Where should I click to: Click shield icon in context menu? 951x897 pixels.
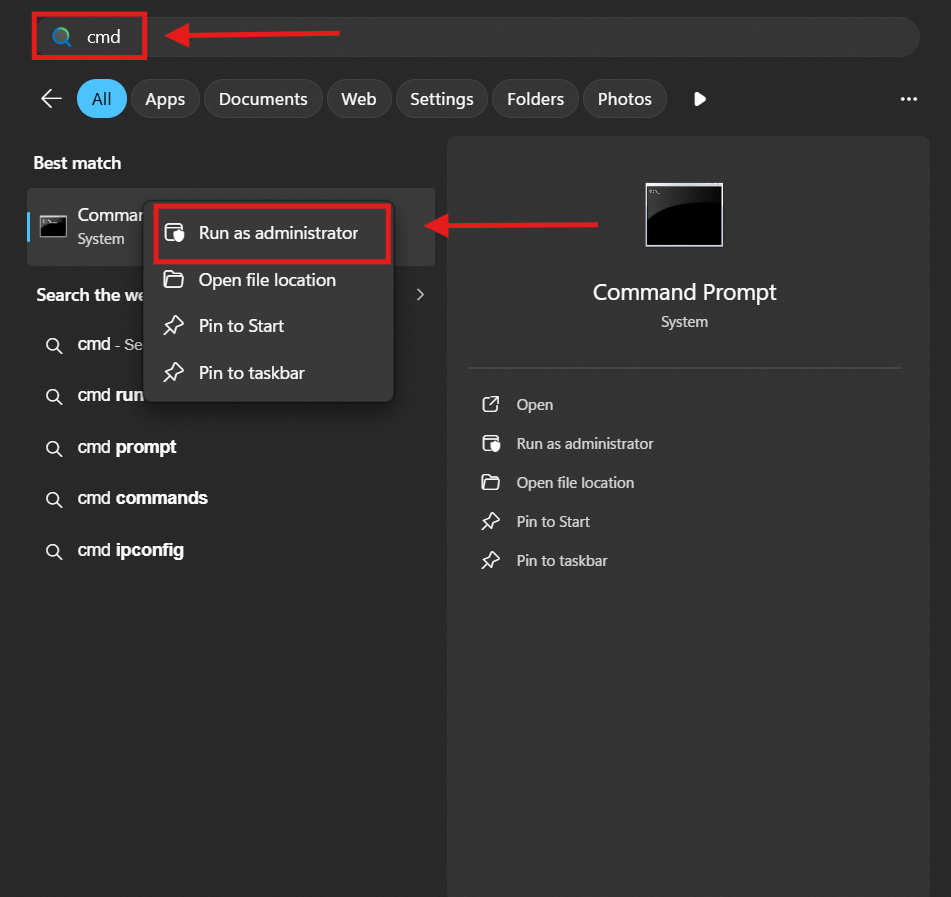click(x=175, y=233)
